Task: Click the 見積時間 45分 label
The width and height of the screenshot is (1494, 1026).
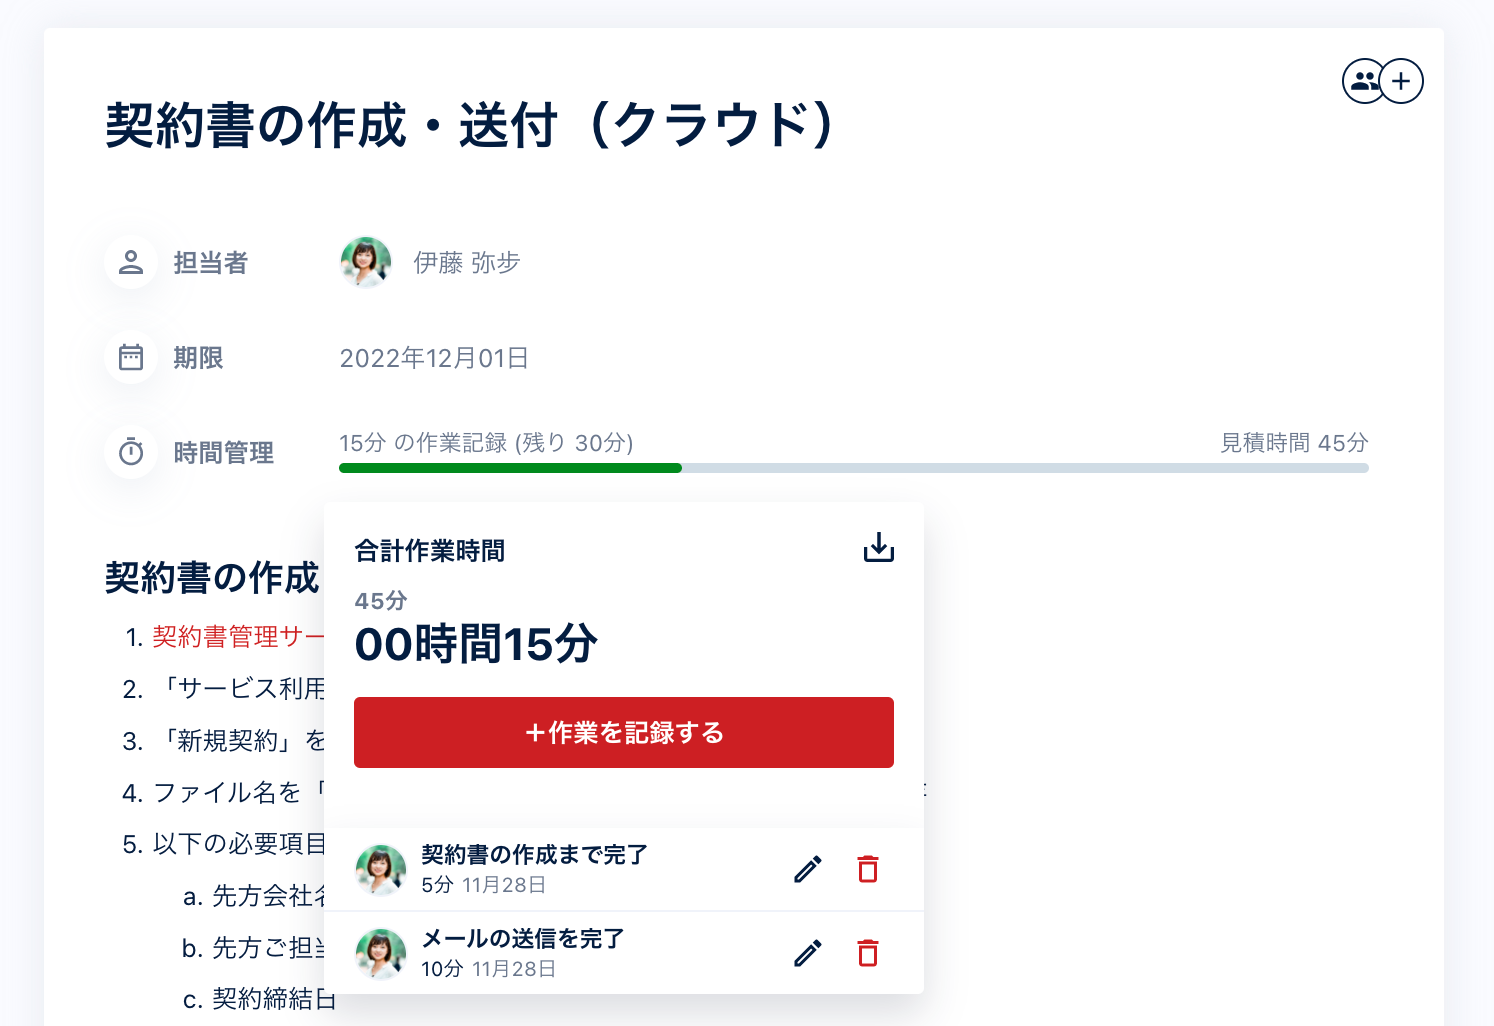Action: (x=1294, y=443)
